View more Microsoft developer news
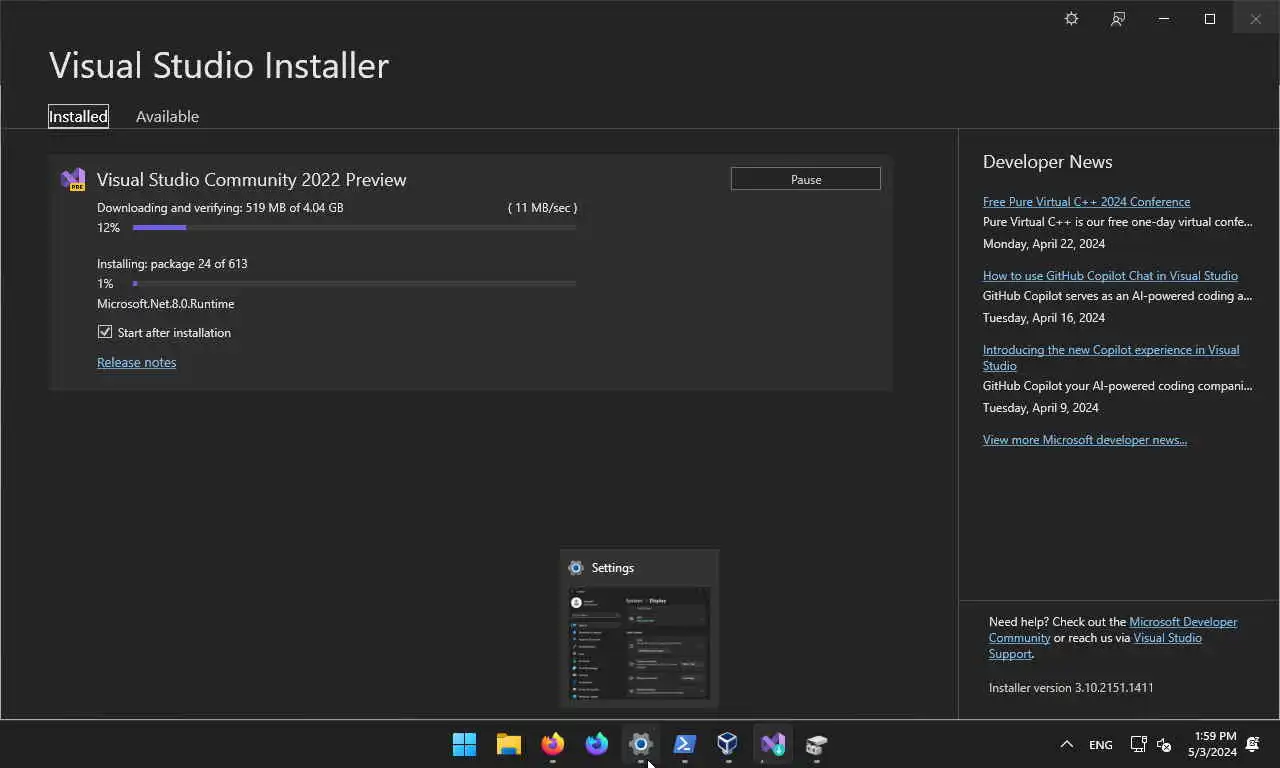The image size is (1280, 768). click(1085, 440)
